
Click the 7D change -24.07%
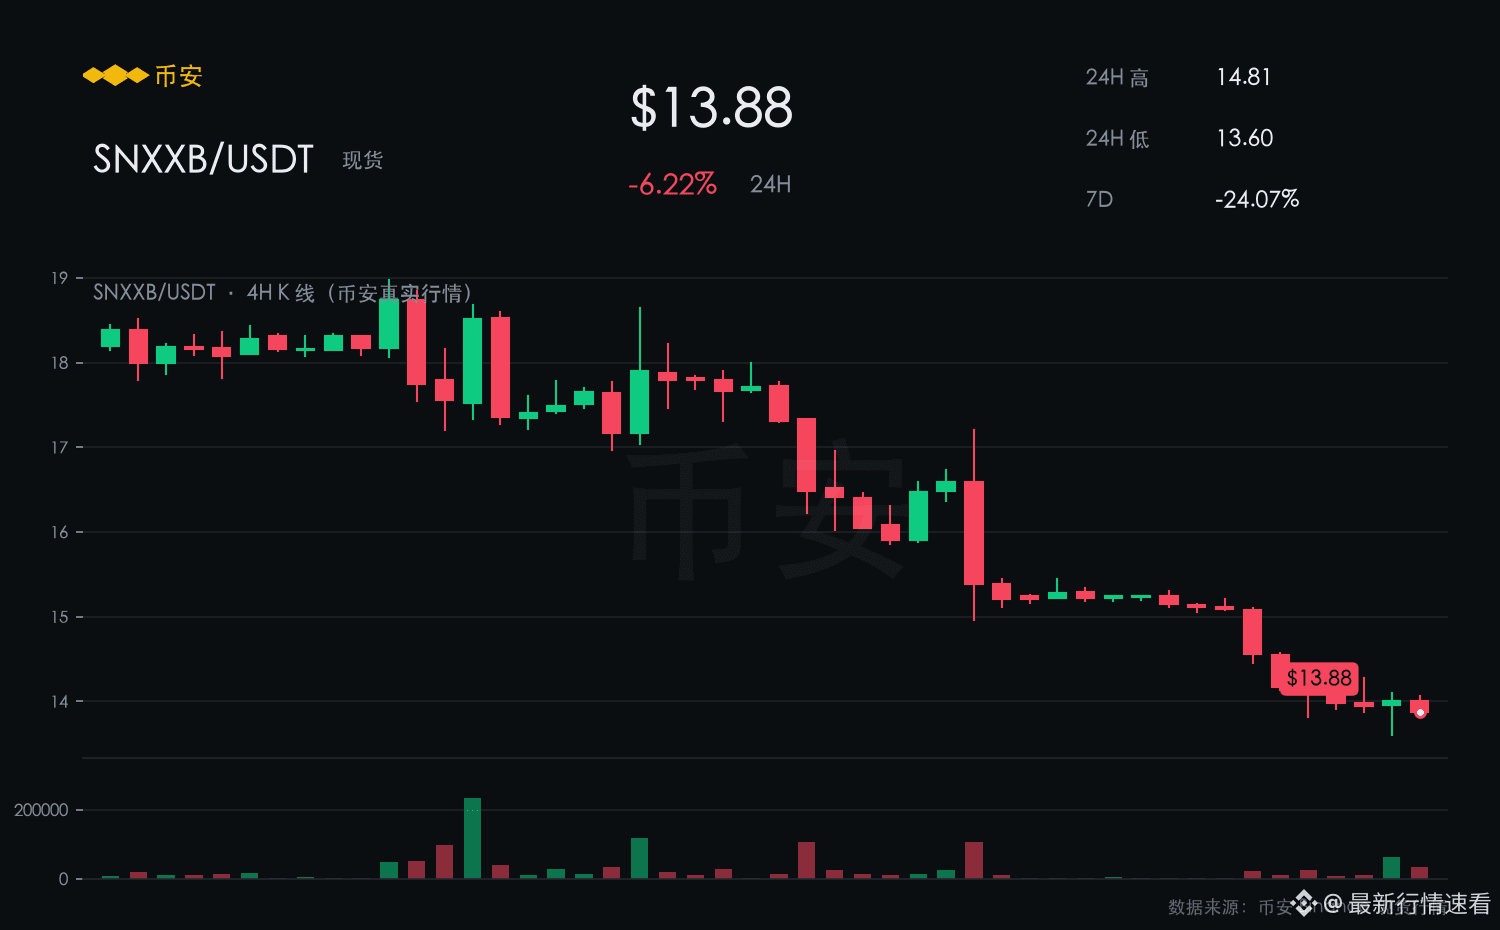point(1256,199)
